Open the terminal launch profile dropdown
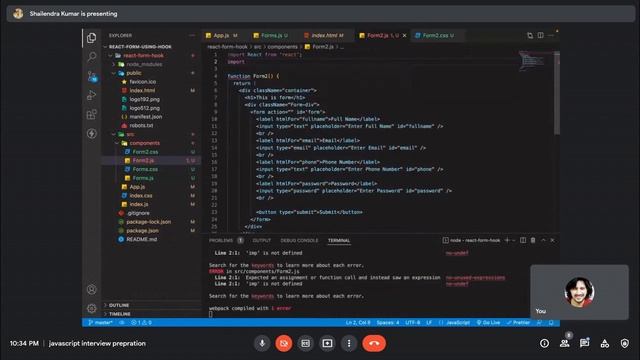640x360 pixels. (513, 240)
